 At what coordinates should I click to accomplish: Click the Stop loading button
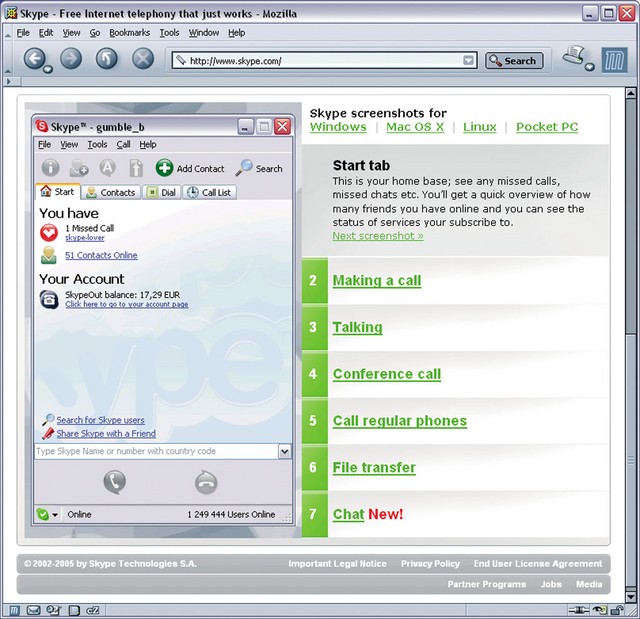[x=143, y=58]
